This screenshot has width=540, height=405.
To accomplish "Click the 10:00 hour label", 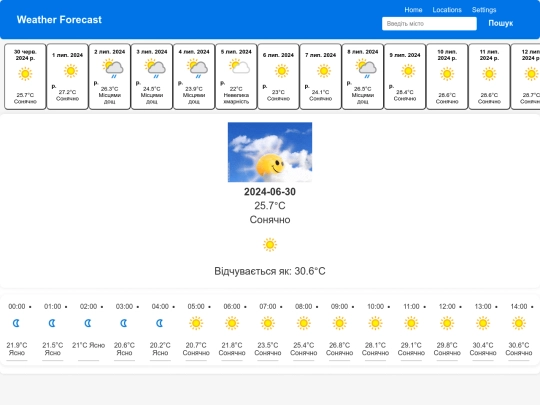I will coord(375,306).
